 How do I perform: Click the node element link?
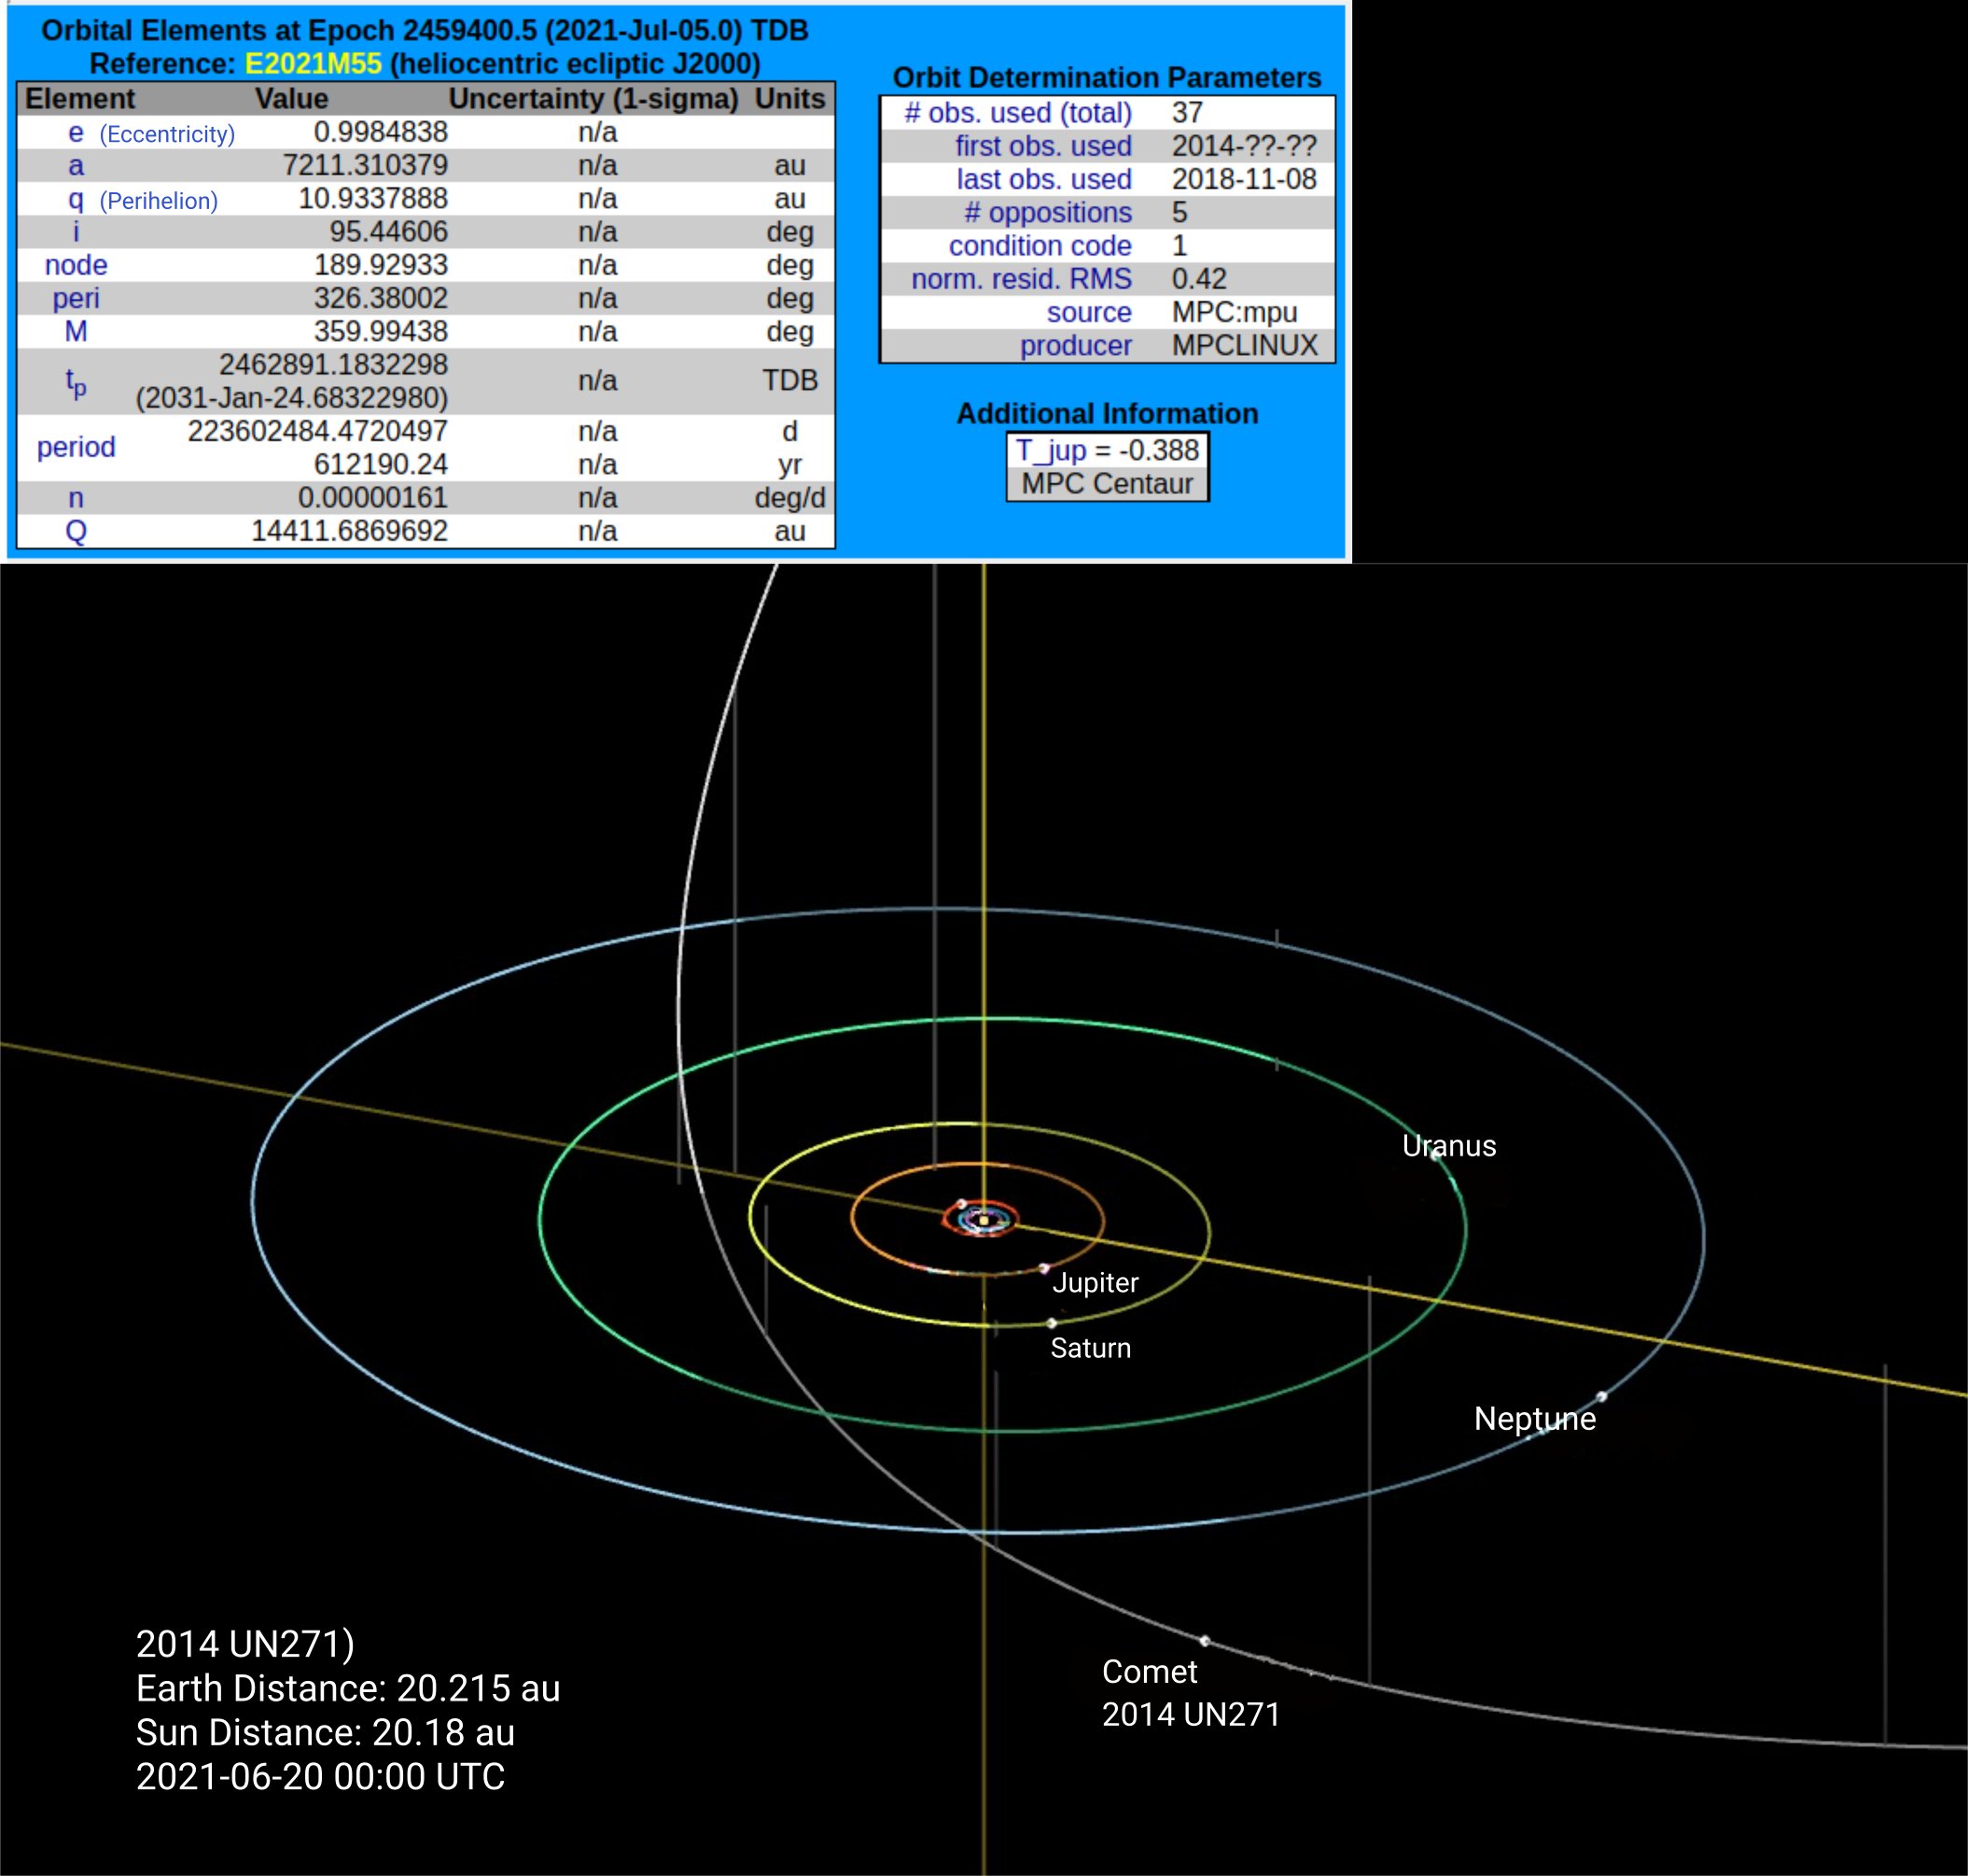pos(76,266)
